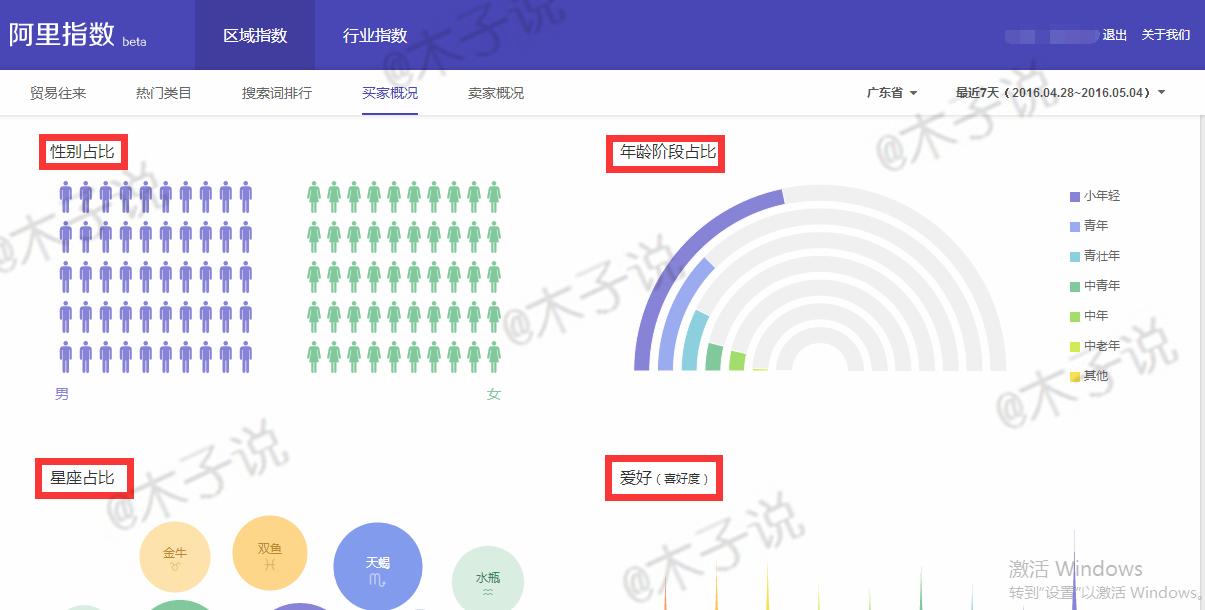
Task: Expand the 区域指数 menu
Action: coord(254,35)
